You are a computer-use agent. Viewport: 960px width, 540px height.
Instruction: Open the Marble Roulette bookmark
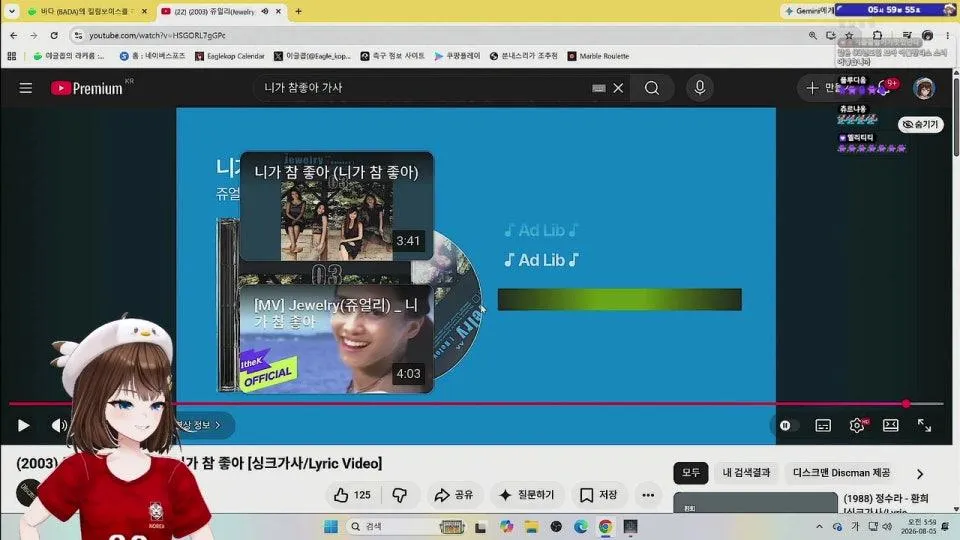click(x=598, y=56)
